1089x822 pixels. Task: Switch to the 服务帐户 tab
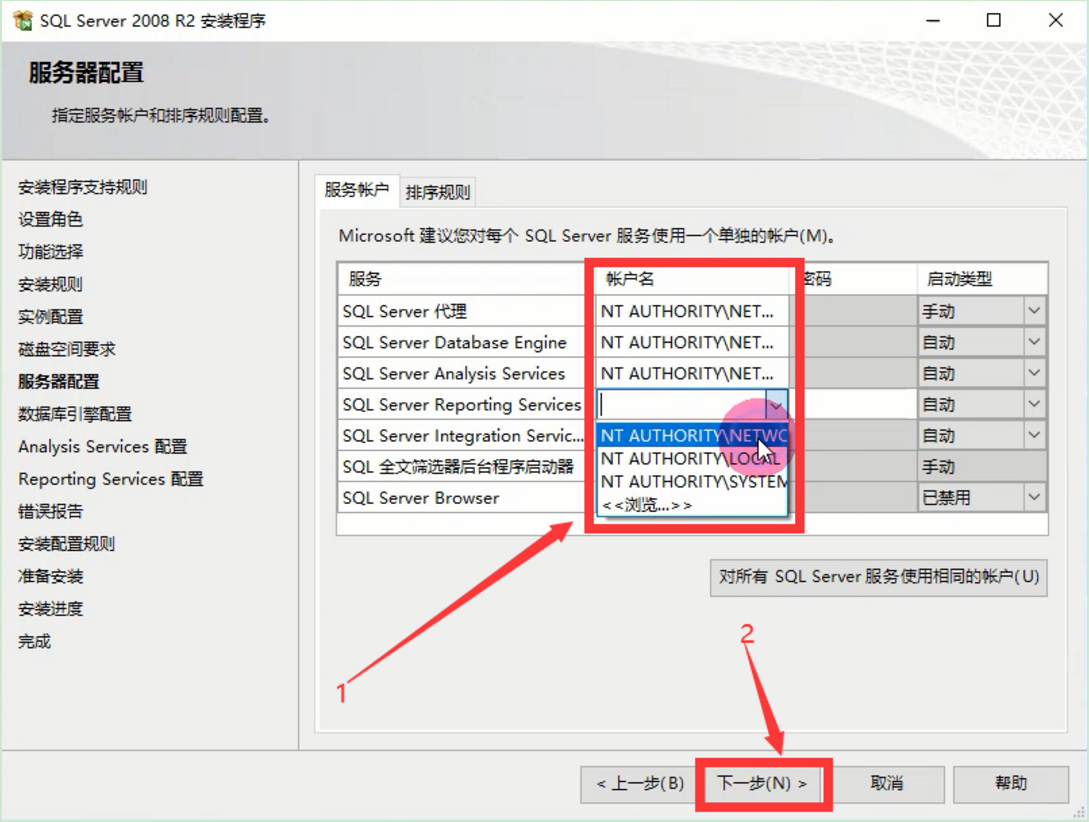(357, 190)
